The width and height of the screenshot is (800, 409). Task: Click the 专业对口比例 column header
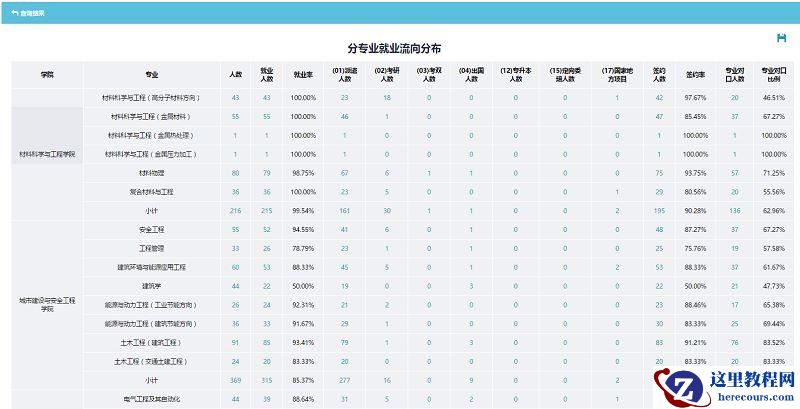tap(774, 74)
